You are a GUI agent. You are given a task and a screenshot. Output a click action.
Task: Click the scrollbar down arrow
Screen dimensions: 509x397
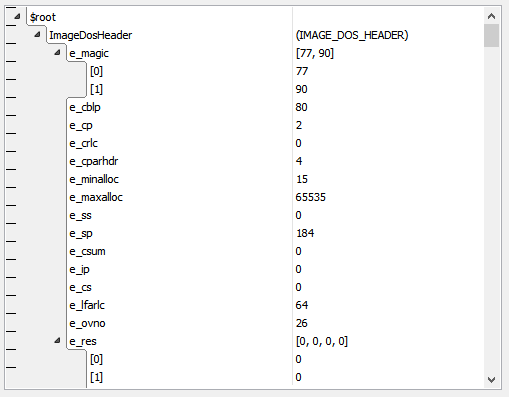(x=491, y=380)
